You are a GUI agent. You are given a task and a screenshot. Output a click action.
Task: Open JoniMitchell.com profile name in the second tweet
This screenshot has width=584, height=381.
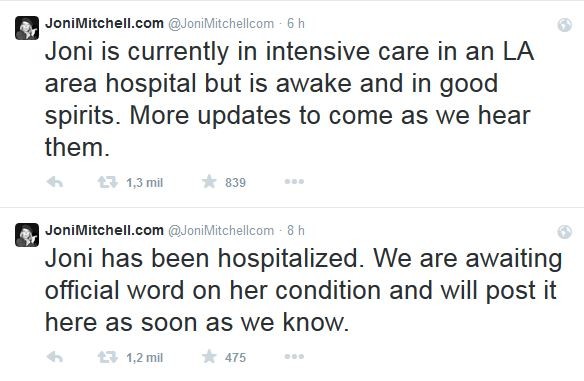point(104,230)
